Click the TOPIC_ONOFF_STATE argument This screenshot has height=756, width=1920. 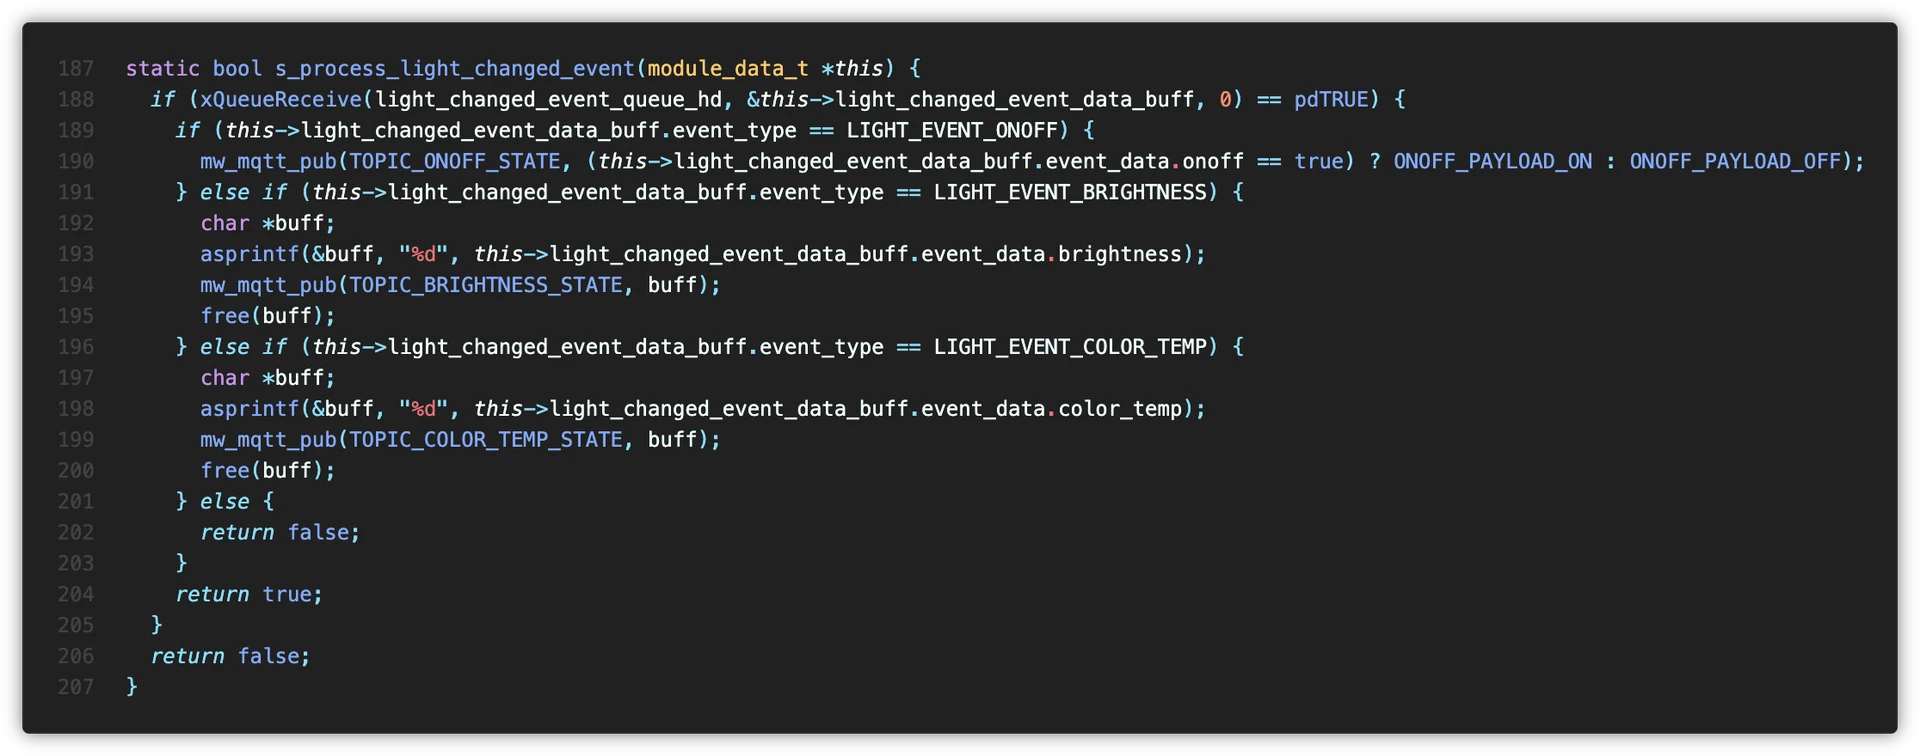click(x=454, y=162)
